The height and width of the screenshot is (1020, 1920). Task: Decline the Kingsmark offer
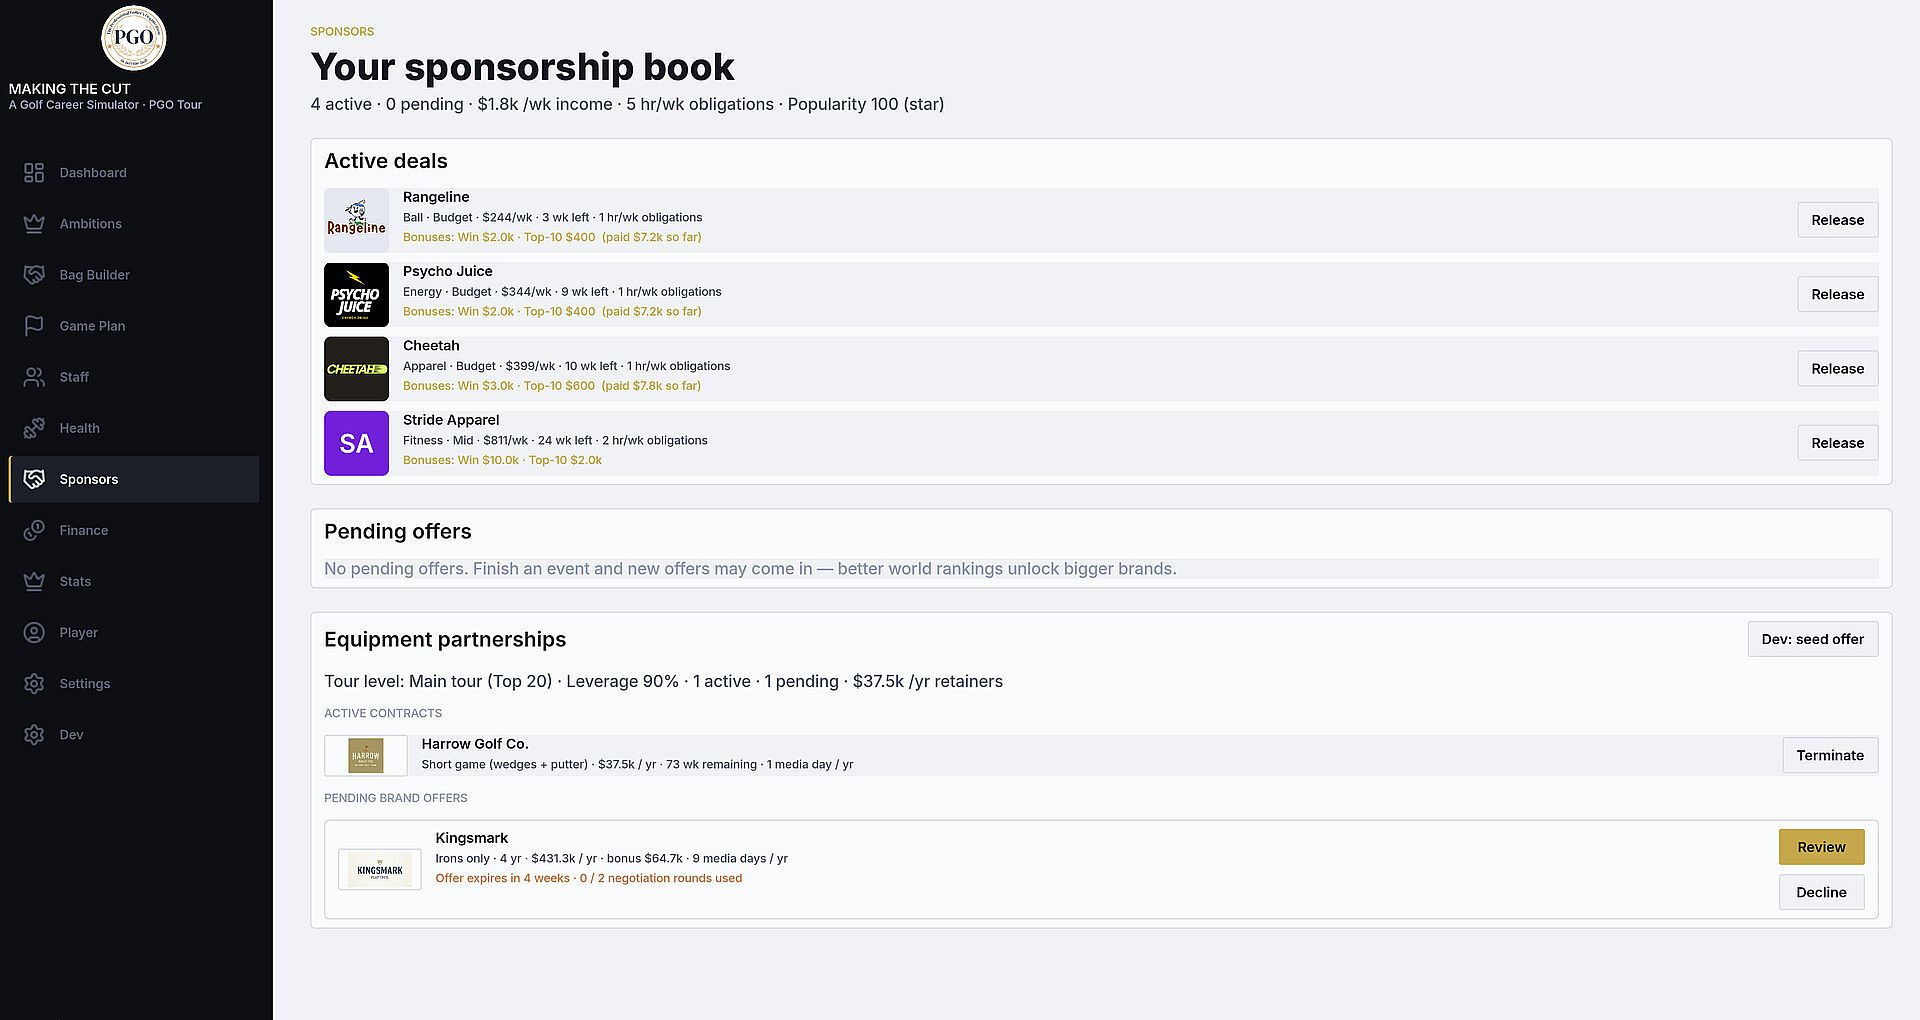[1821, 892]
